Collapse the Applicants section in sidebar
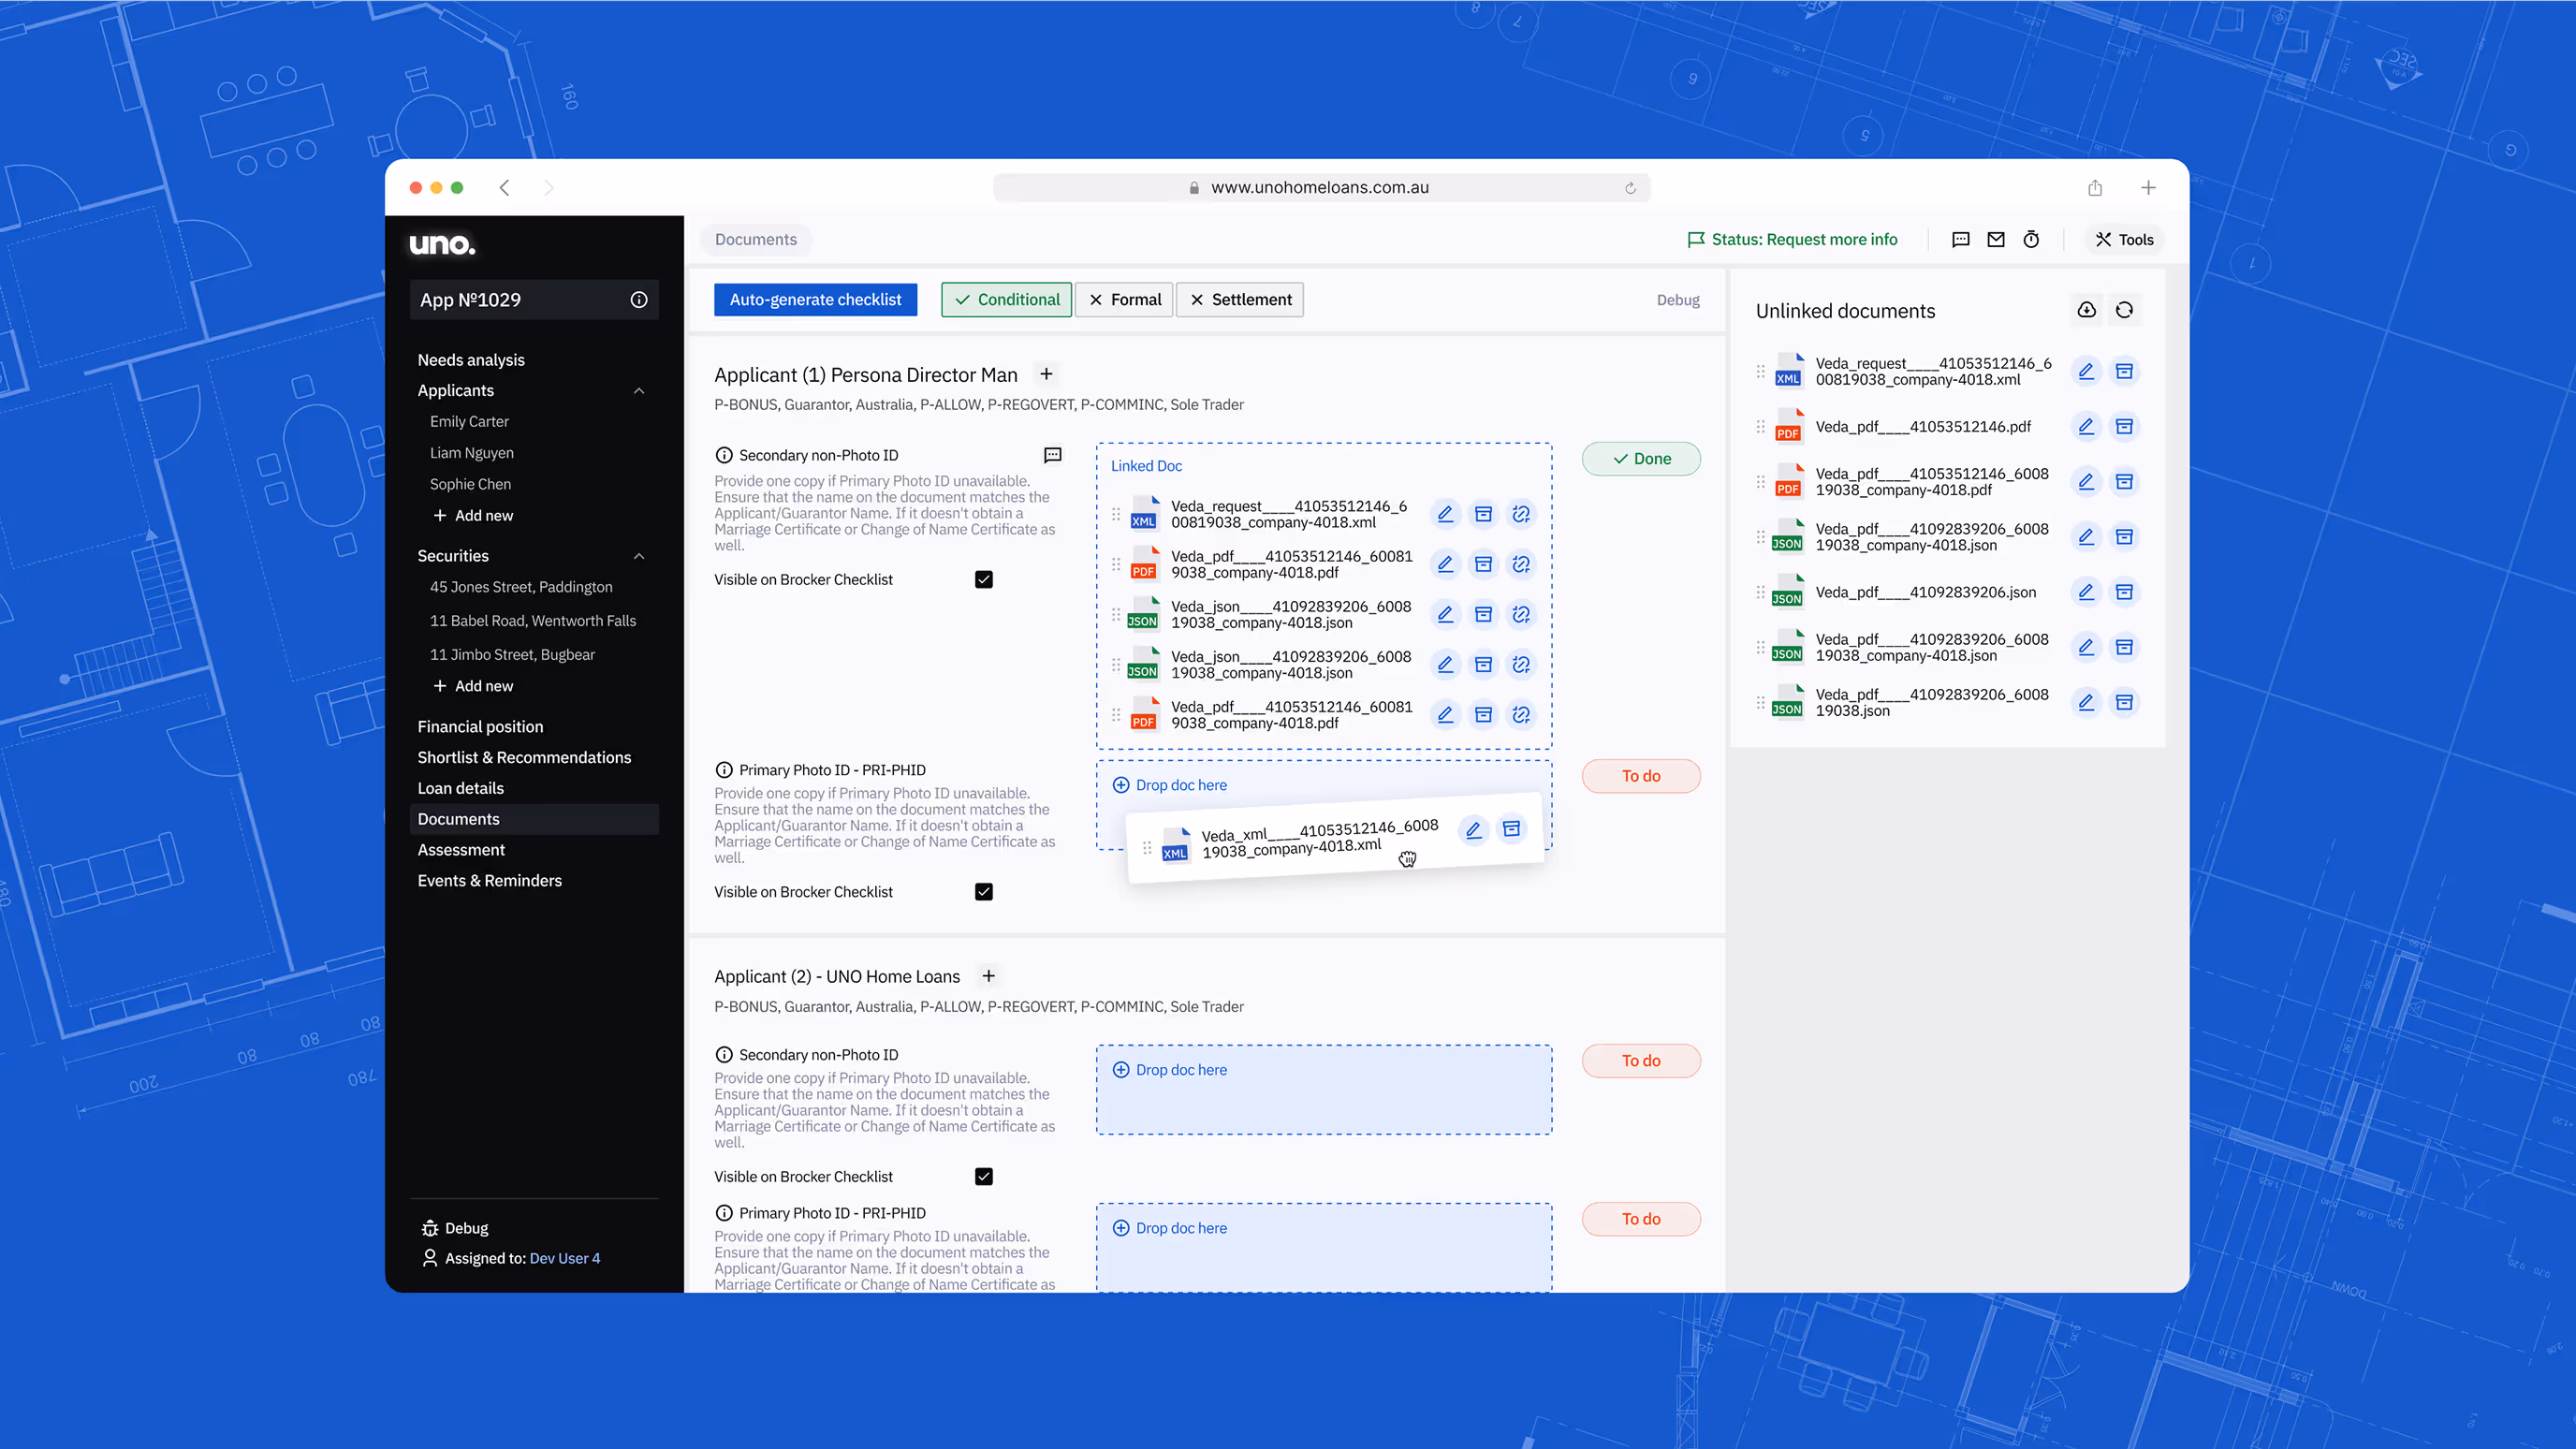Image resolution: width=2576 pixels, height=1449 pixels. 639,391
